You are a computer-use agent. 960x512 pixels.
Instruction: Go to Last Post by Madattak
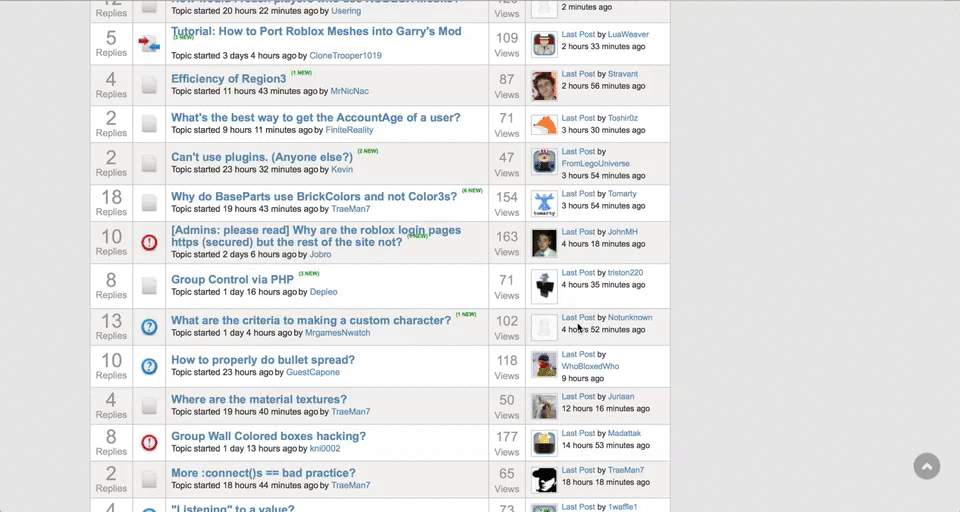578,433
